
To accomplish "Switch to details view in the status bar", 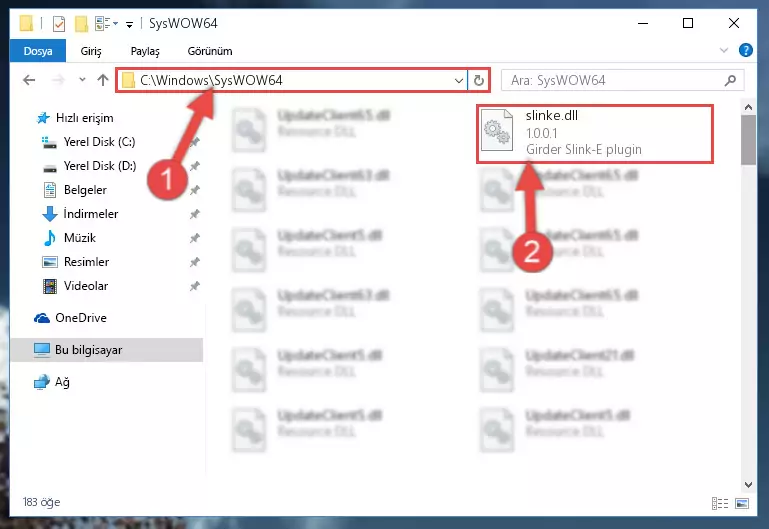I will pyautogui.click(x=719, y=503).
